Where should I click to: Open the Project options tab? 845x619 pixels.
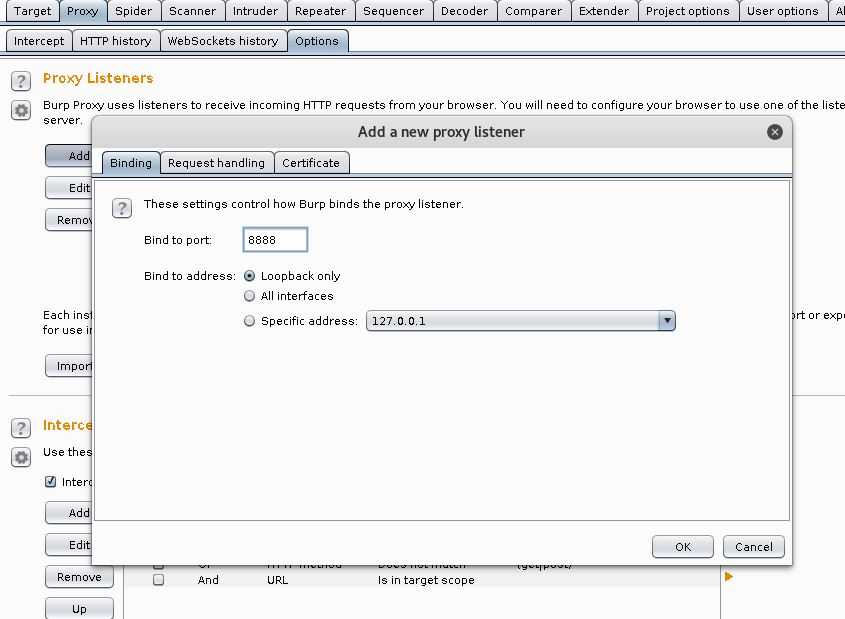[688, 11]
